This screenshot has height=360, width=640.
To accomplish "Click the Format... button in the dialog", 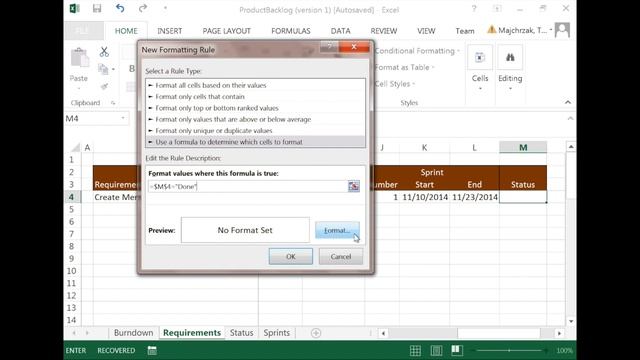I will (337, 230).
